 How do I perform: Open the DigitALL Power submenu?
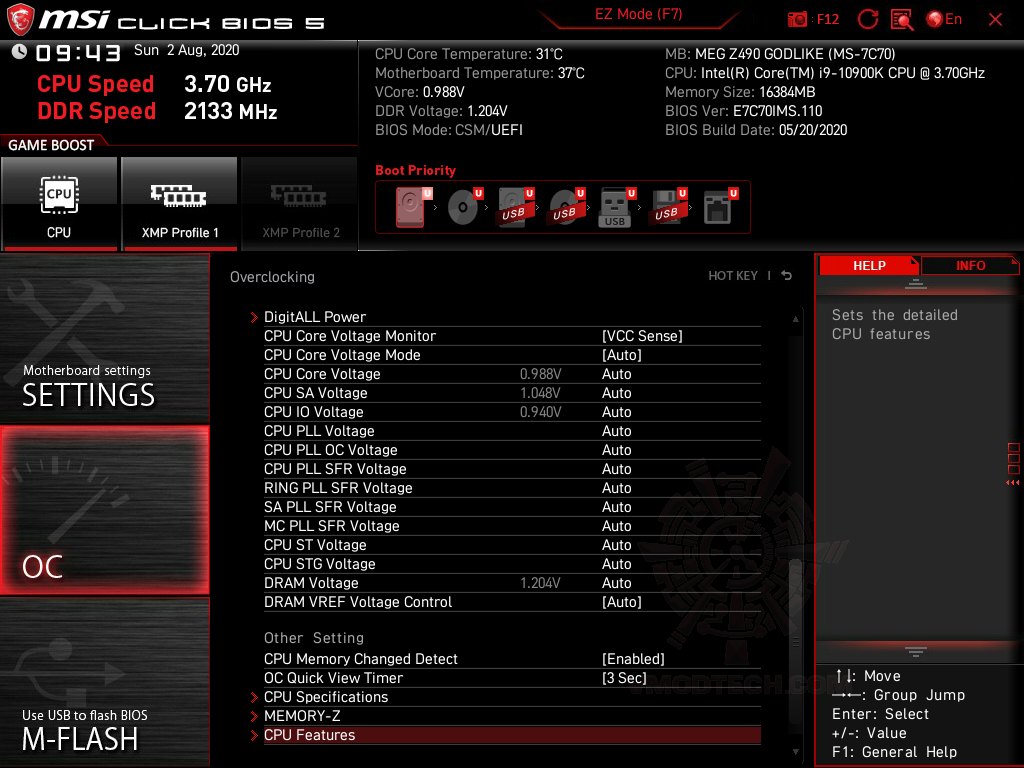point(315,316)
